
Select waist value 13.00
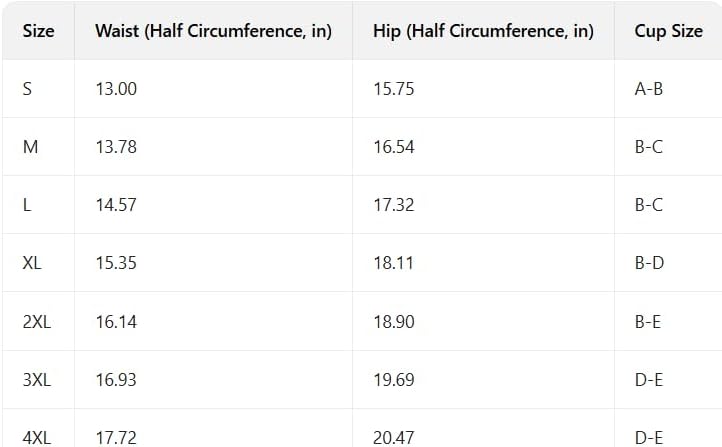click(116, 88)
